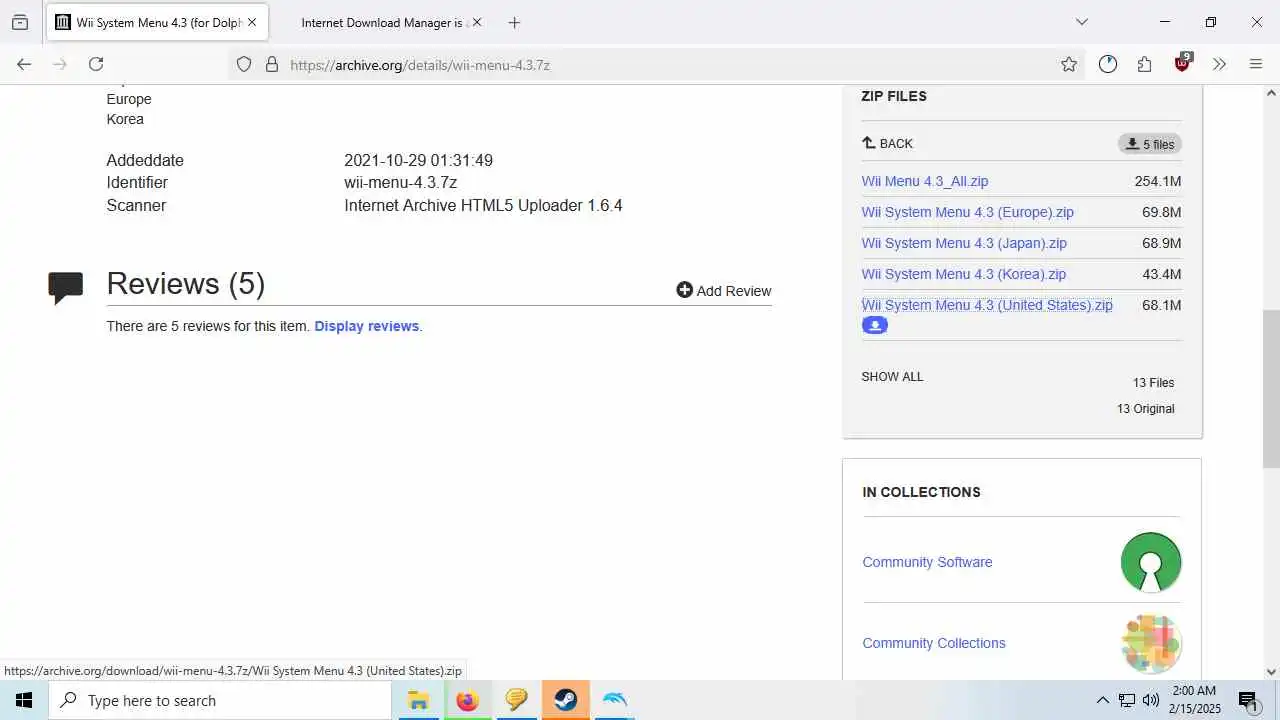
Task: Download Wii Menu 4.3_All.zip
Action: 925,181
